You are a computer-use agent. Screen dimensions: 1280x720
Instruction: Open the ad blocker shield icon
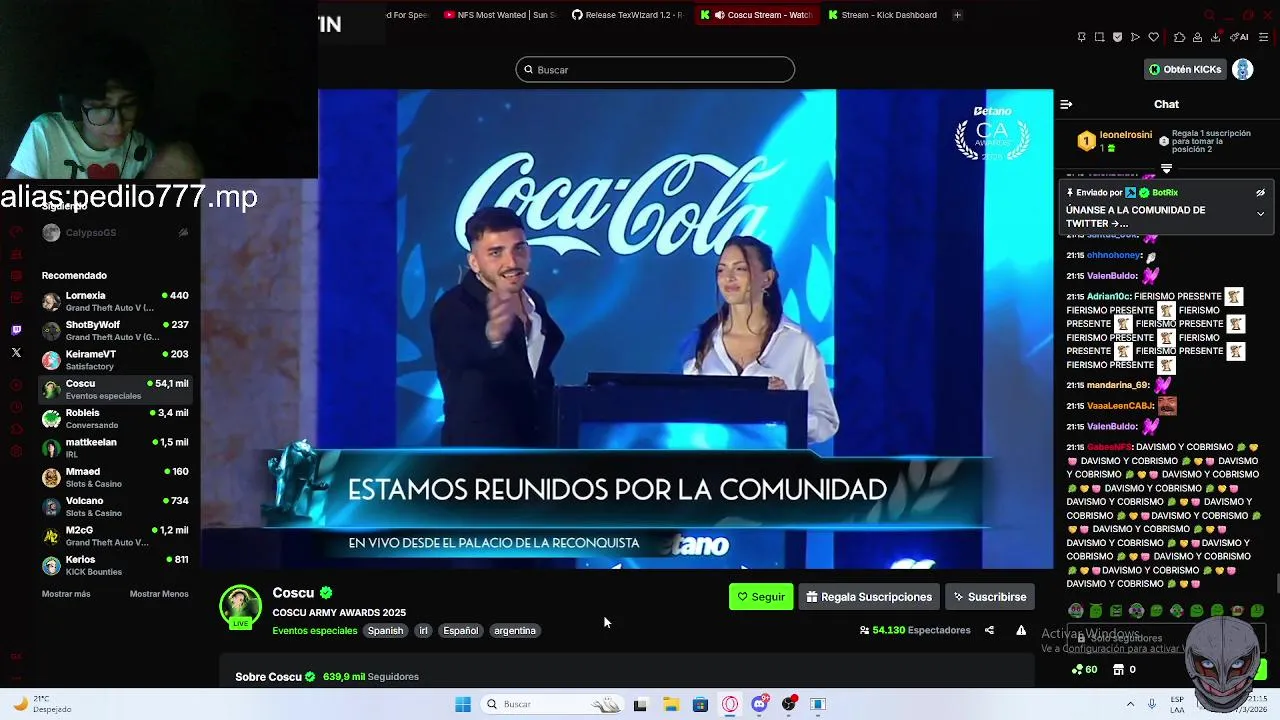click(1117, 37)
